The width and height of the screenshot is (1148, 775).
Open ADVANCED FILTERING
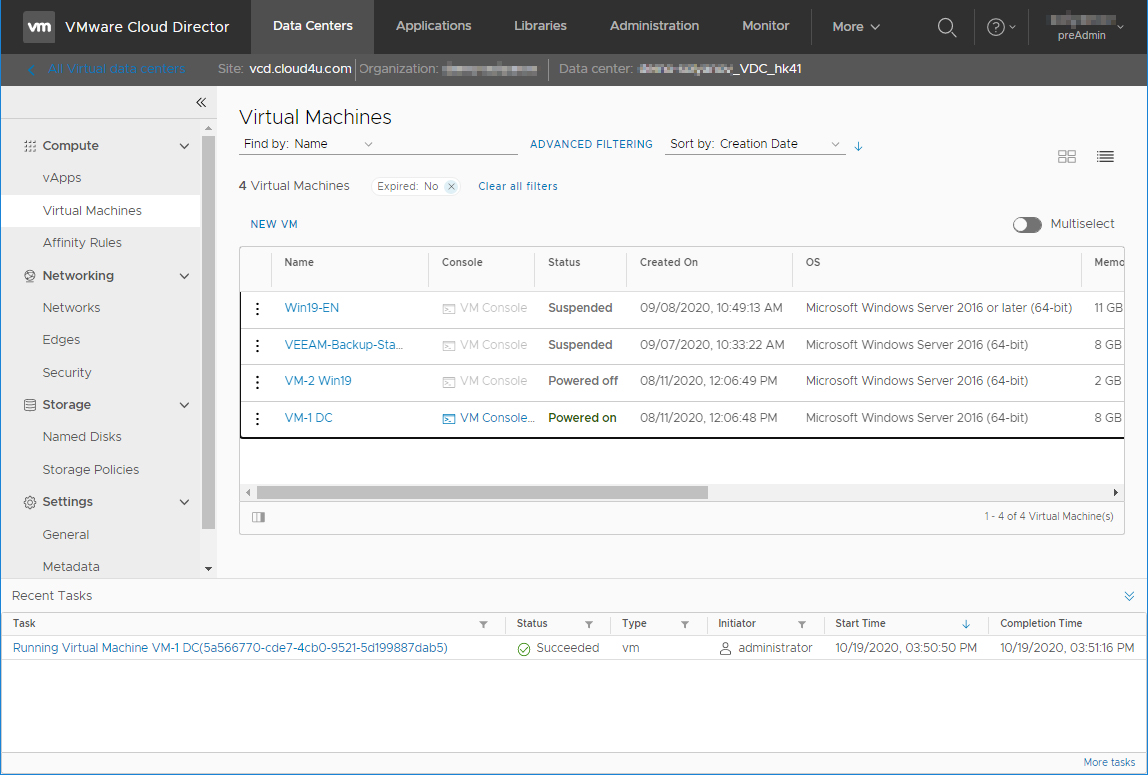click(592, 145)
